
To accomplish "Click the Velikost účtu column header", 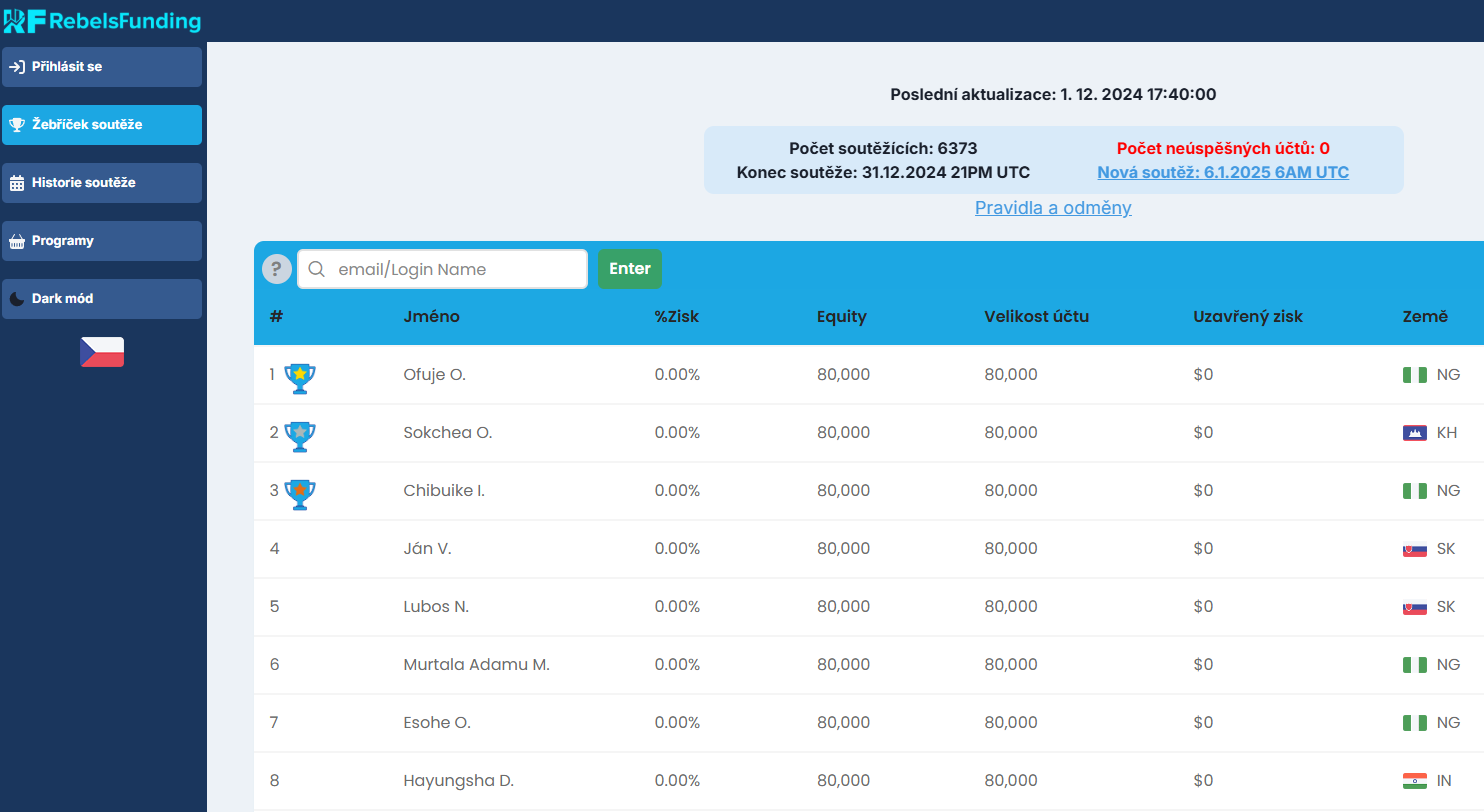I will (1037, 317).
